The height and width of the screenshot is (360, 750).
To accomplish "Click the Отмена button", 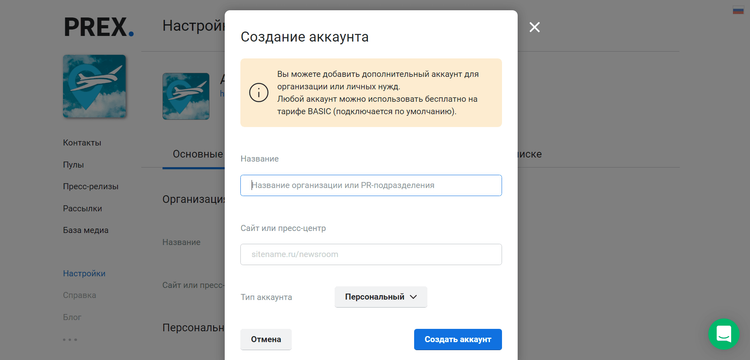I will [266, 339].
